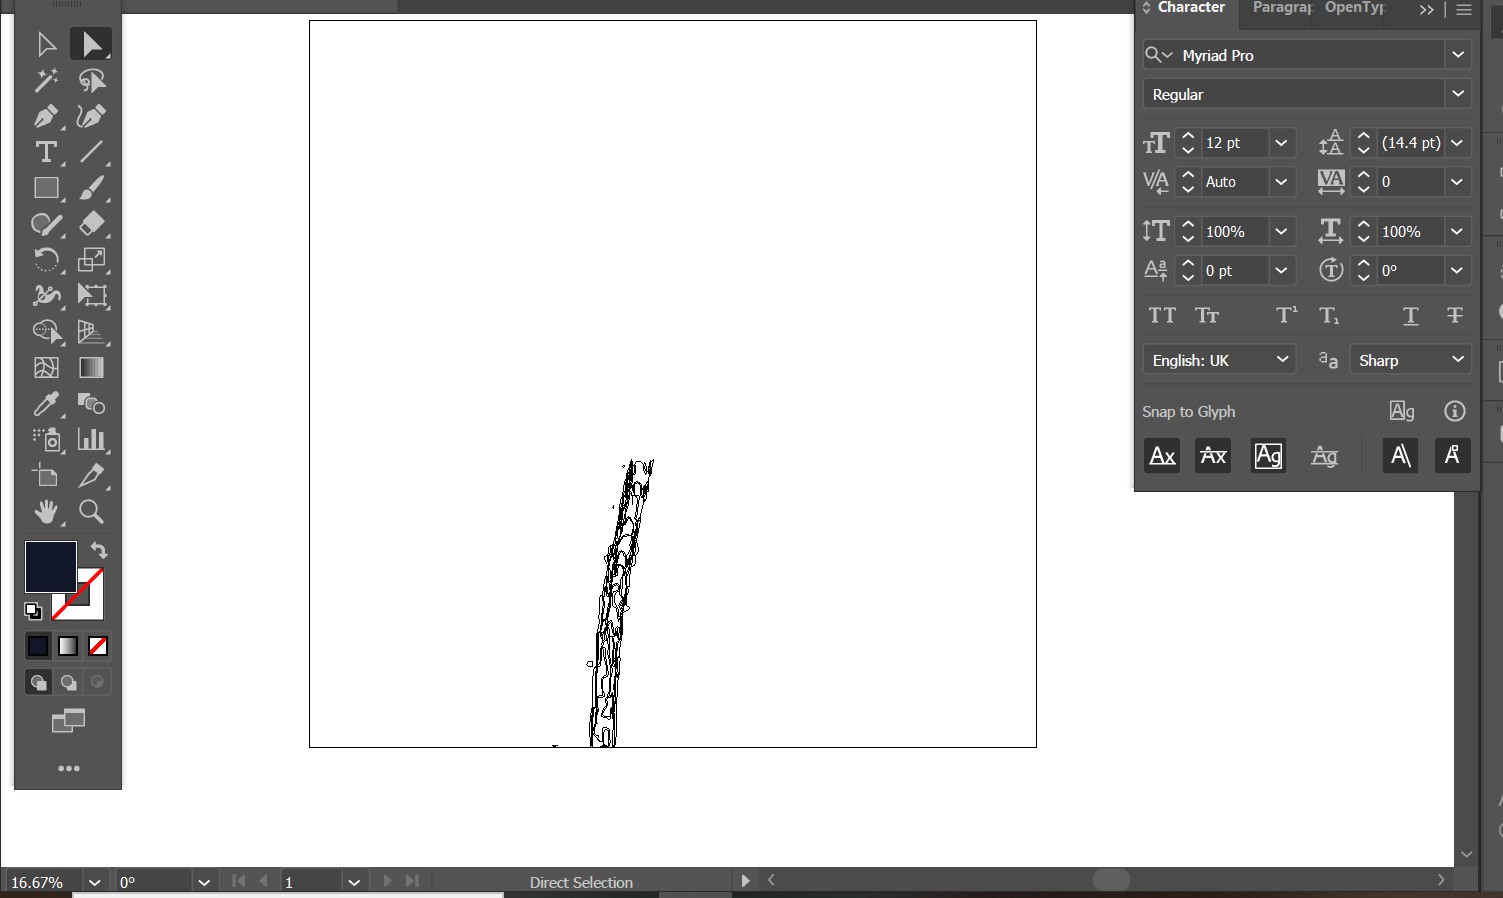Open status bar display options arrow
The width and height of the screenshot is (1503, 898).
click(x=744, y=881)
